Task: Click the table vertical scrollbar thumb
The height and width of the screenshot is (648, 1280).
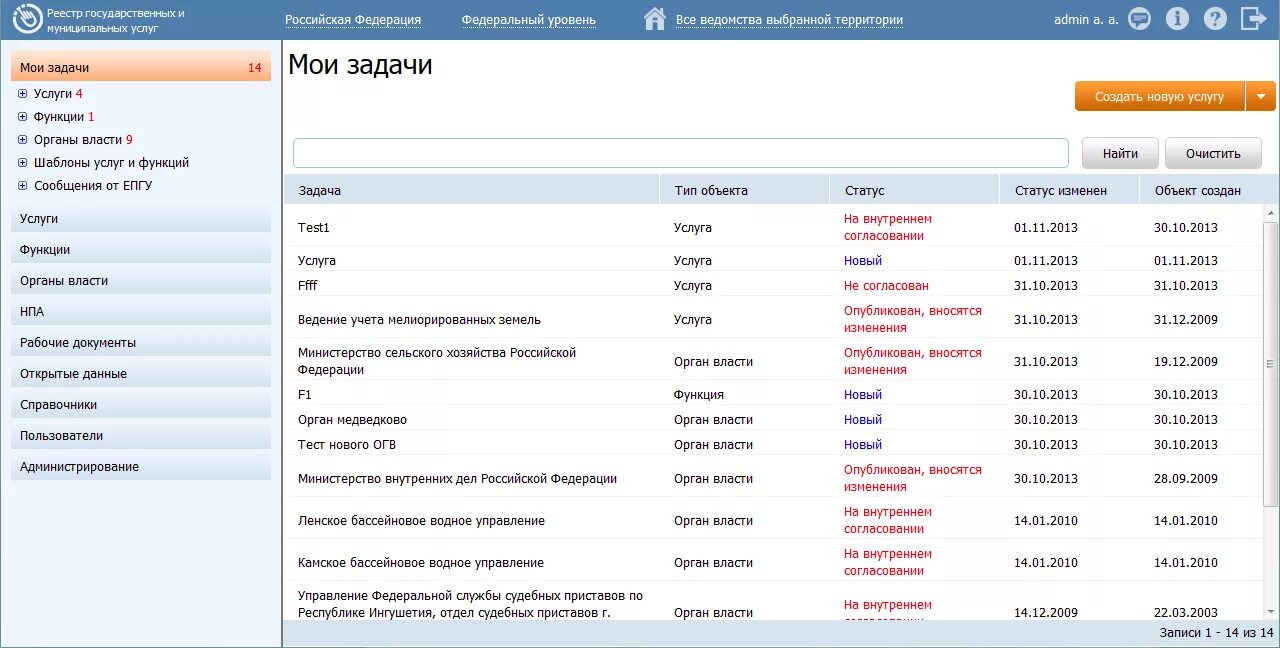Action: pos(1271,364)
